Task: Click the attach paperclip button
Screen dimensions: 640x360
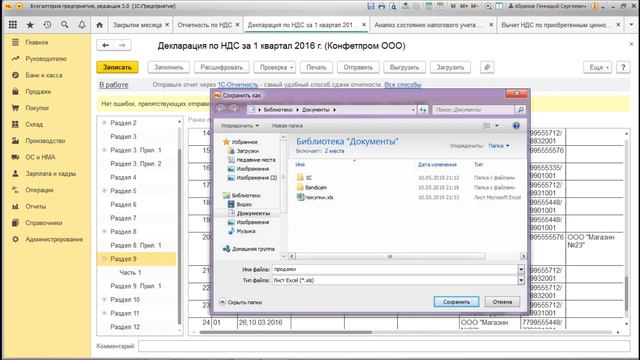Action: pos(487,67)
